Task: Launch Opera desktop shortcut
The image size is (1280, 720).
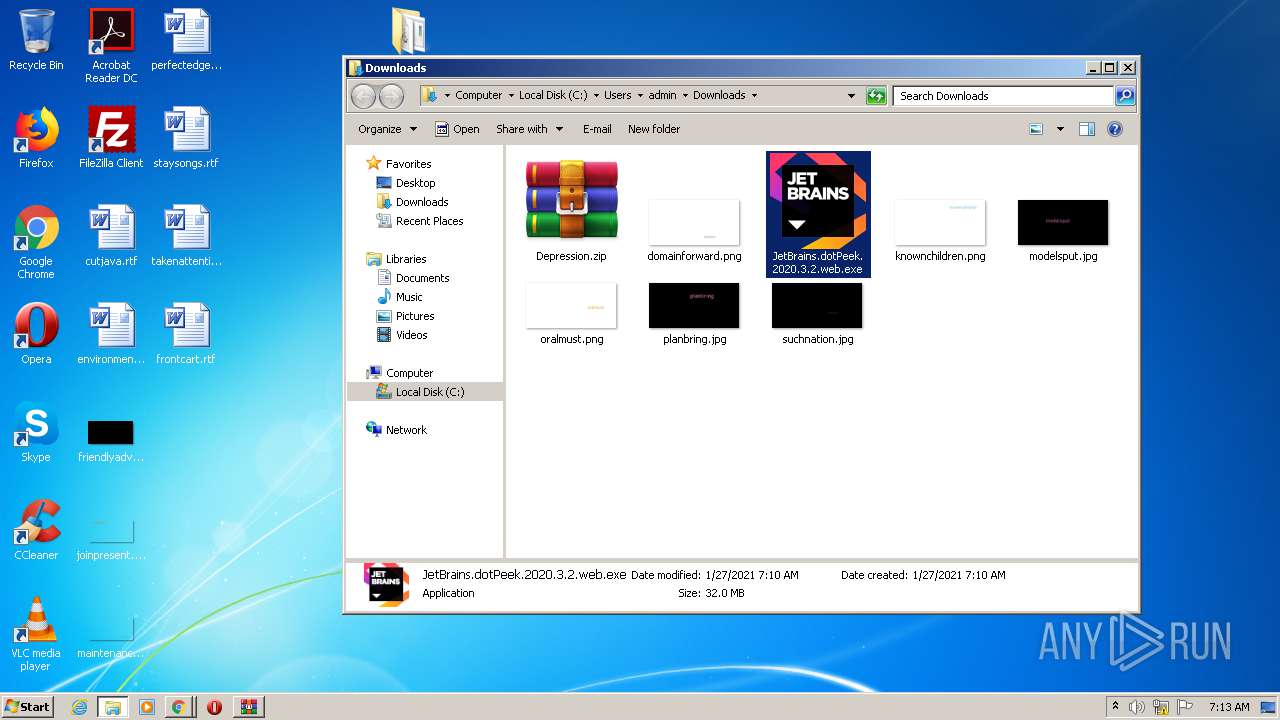Action: tap(36, 334)
